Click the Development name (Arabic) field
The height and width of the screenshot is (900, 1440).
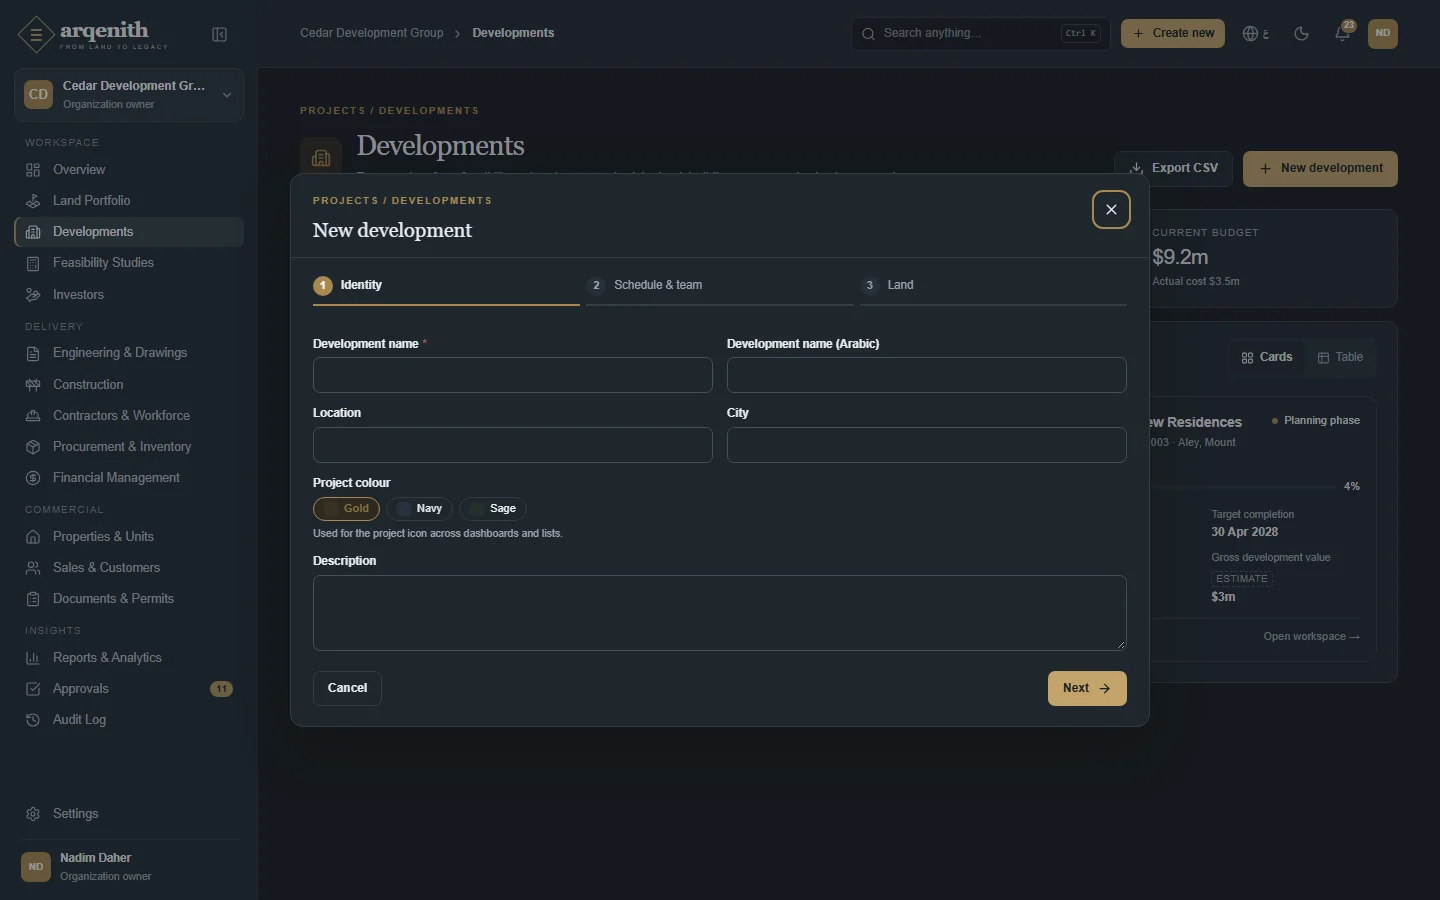(x=927, y=375)
